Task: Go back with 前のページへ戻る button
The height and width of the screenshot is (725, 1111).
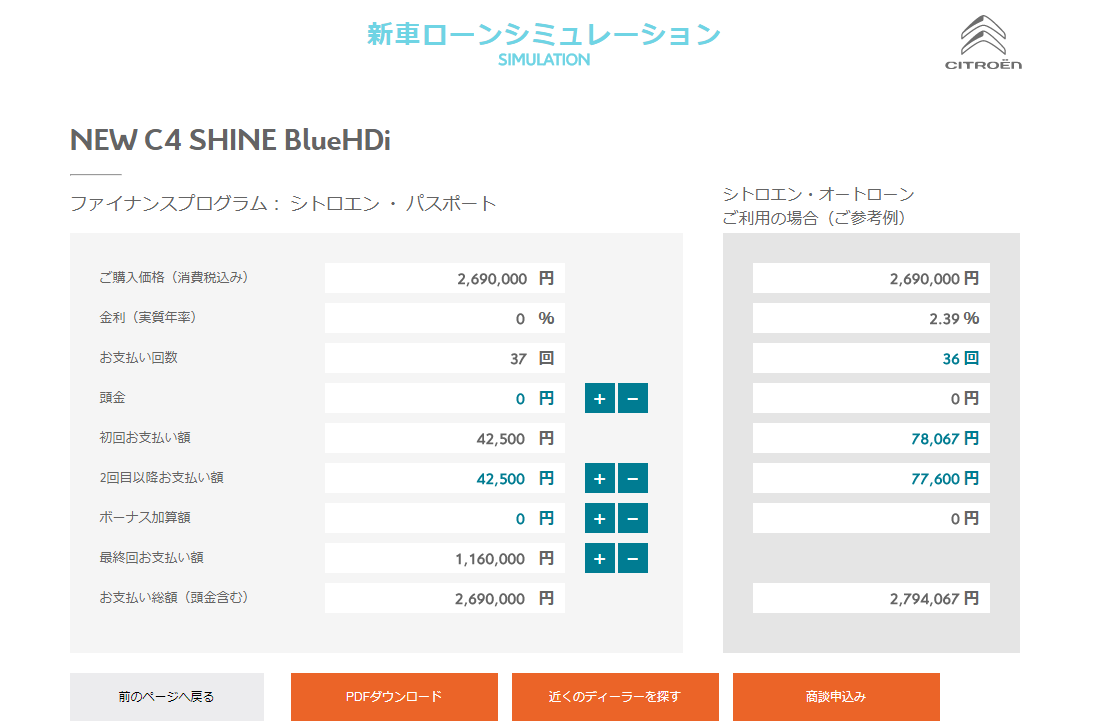Action: (x=167, y=696)
